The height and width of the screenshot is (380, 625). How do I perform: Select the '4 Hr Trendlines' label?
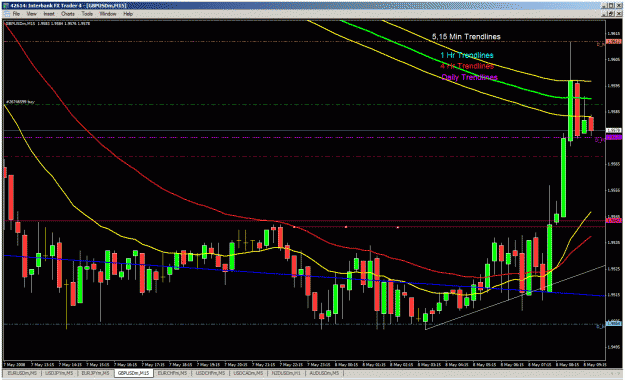pos(467,66)
